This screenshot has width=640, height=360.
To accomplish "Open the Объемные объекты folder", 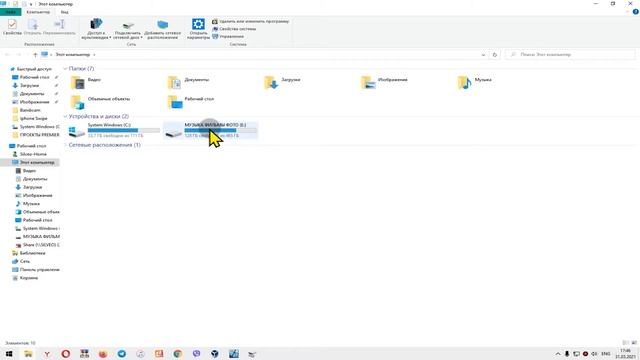I will 100,102.
